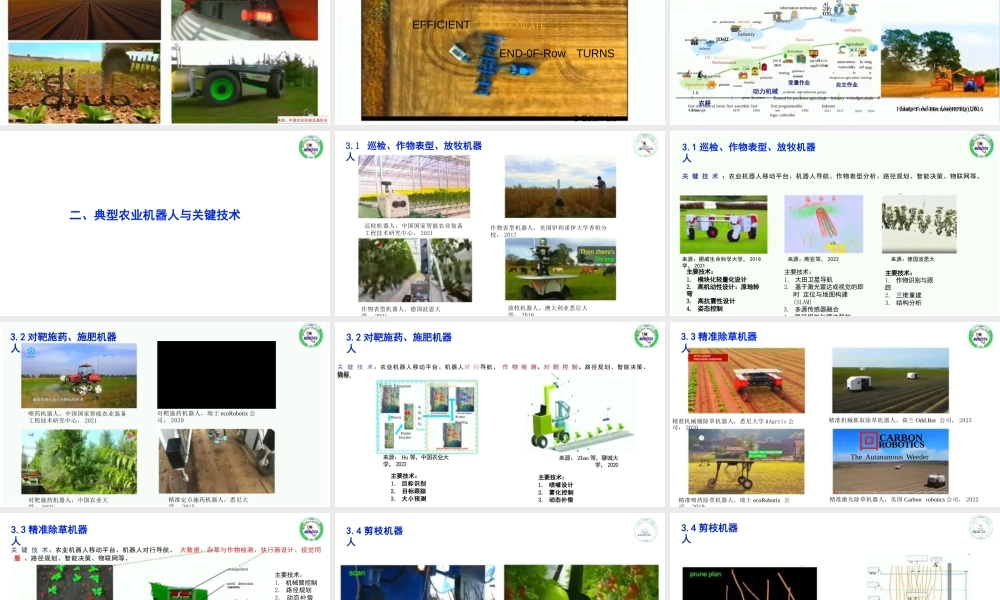
Task: Select the 3.1 slide showing four robot photos
Action: click(x=499, y=223)
